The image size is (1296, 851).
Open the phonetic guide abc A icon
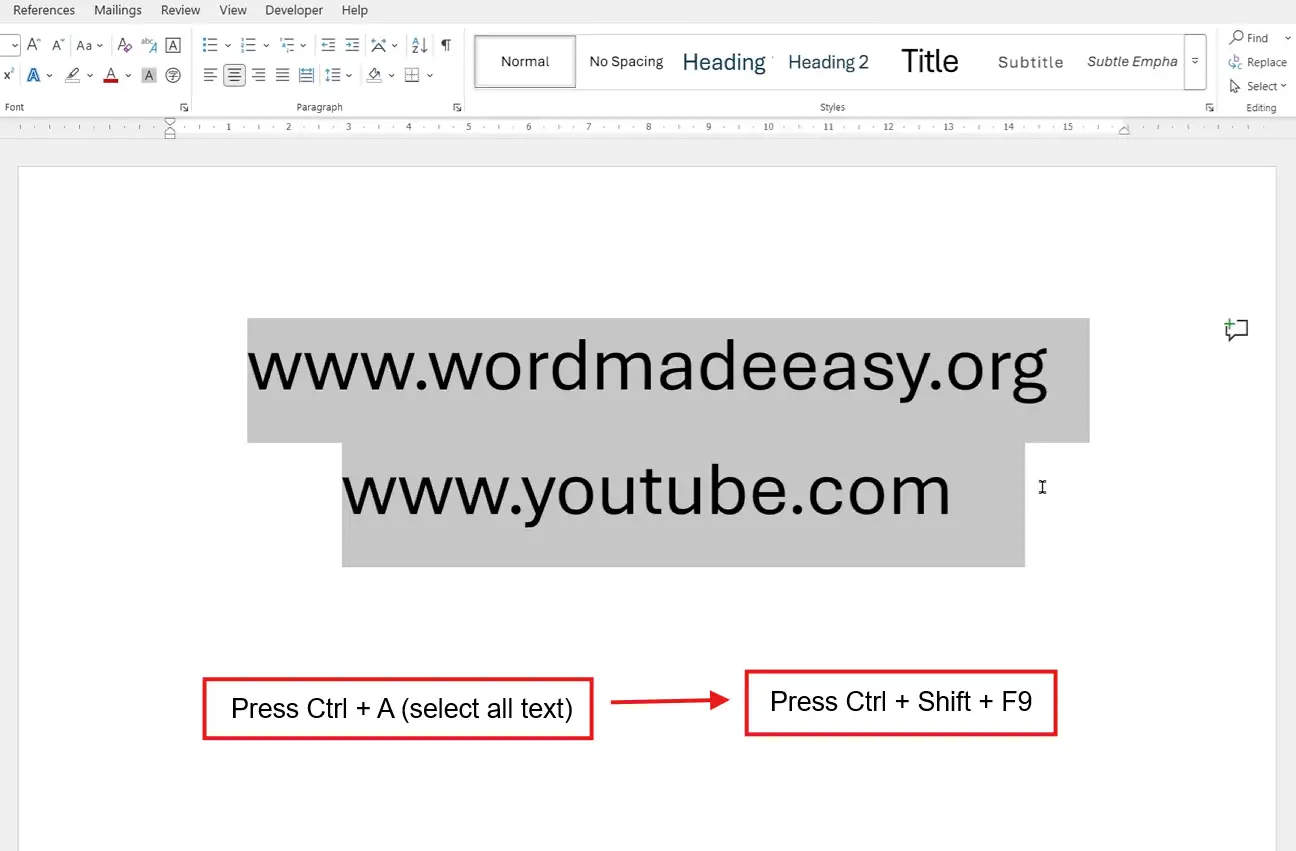click(x=149, y=45)
